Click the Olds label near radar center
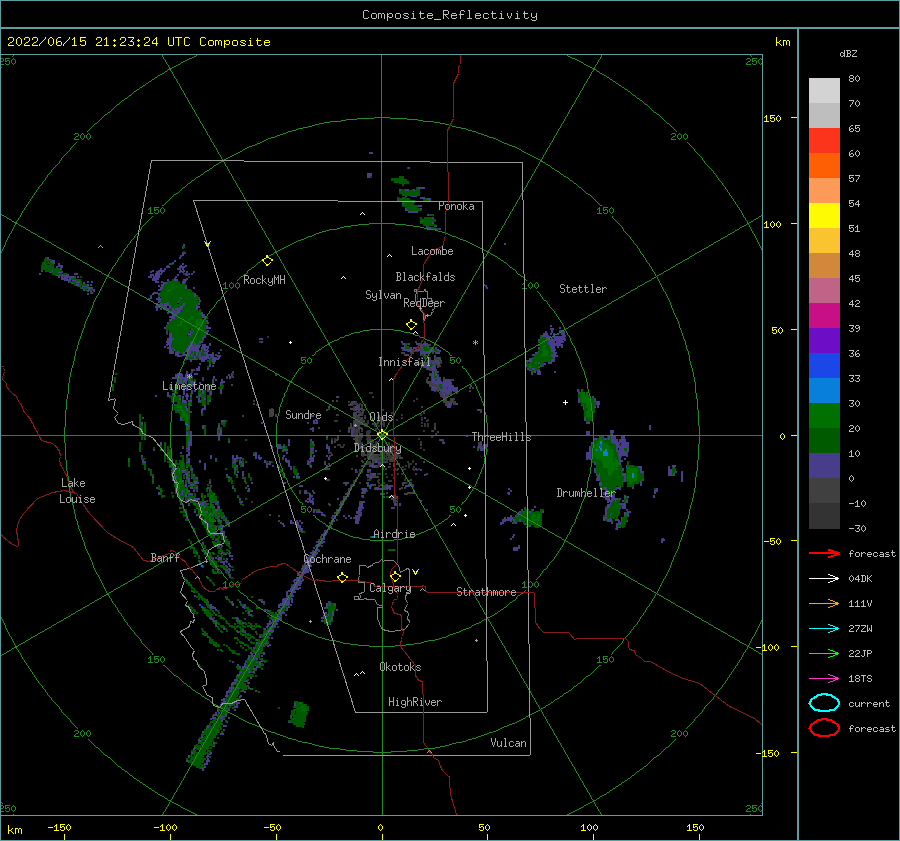This screenshot has width=900, height=841. 381,417
